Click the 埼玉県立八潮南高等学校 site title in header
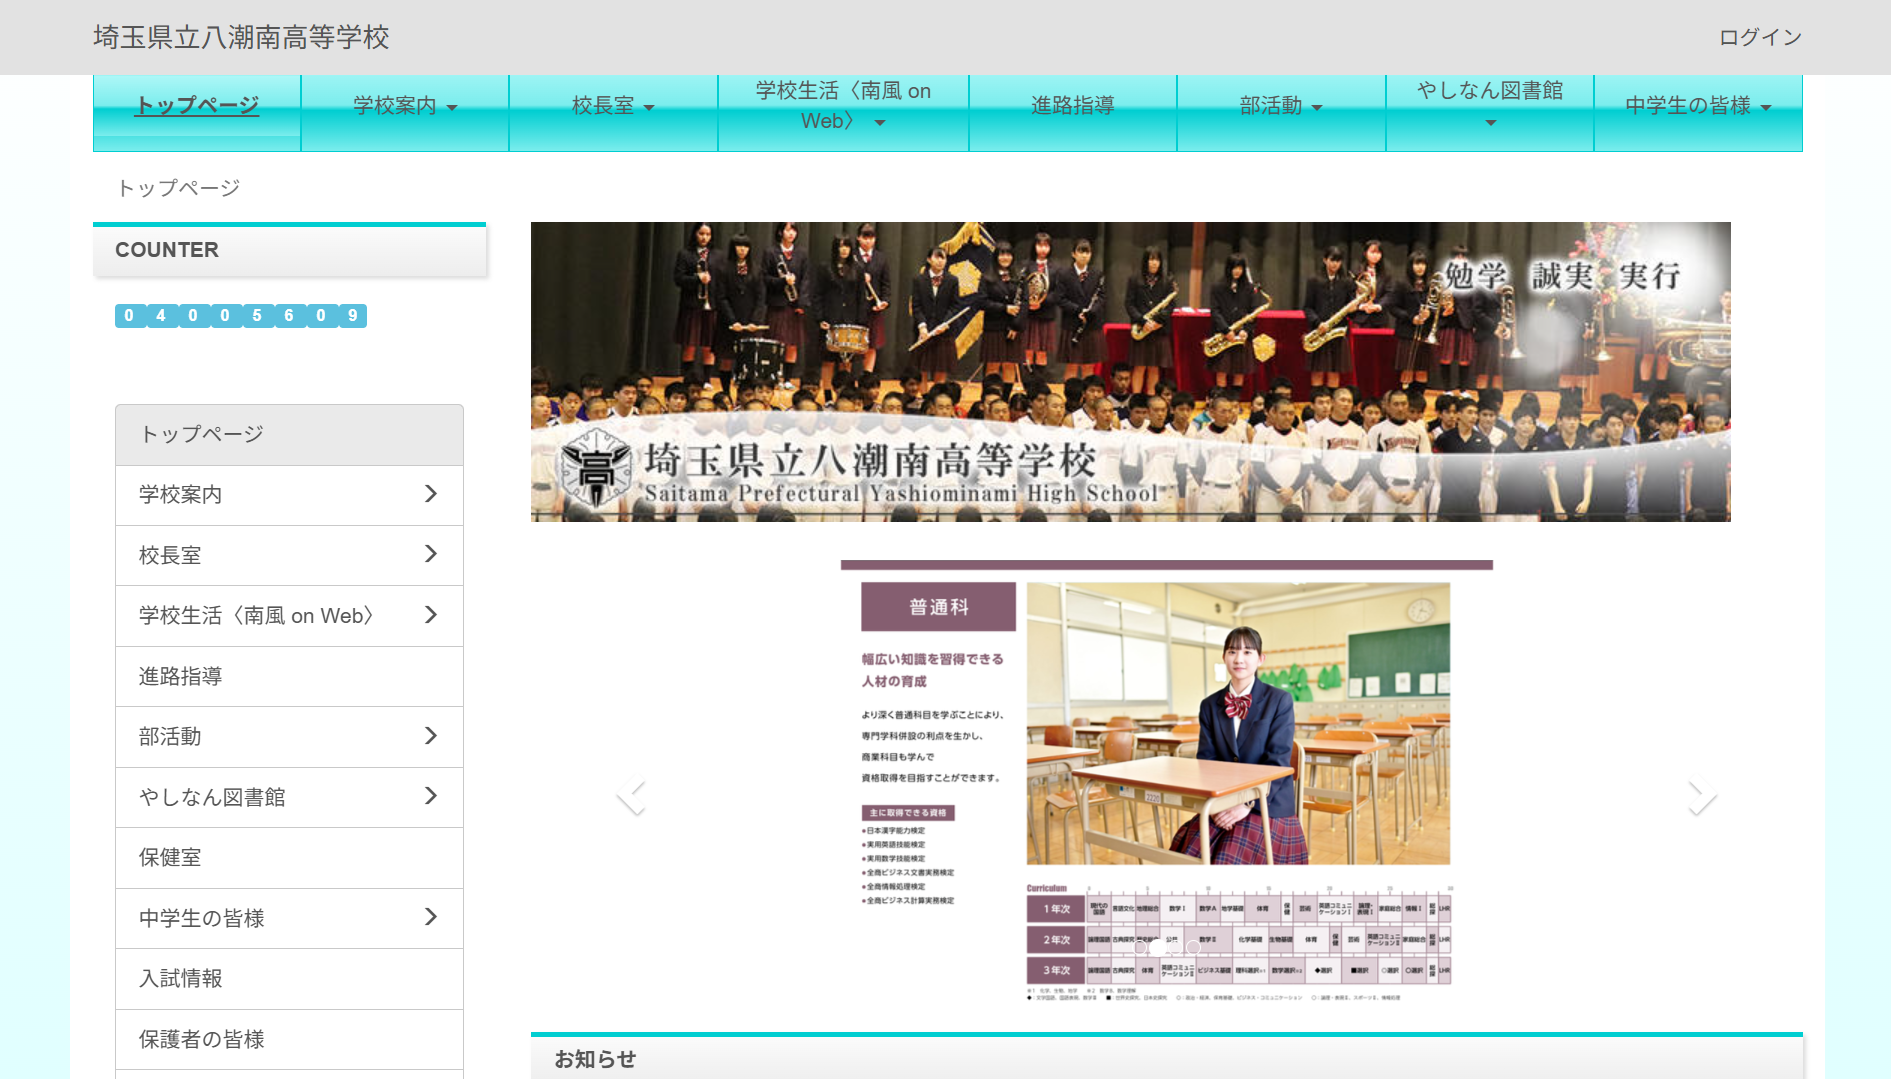 tap(241, 38)
